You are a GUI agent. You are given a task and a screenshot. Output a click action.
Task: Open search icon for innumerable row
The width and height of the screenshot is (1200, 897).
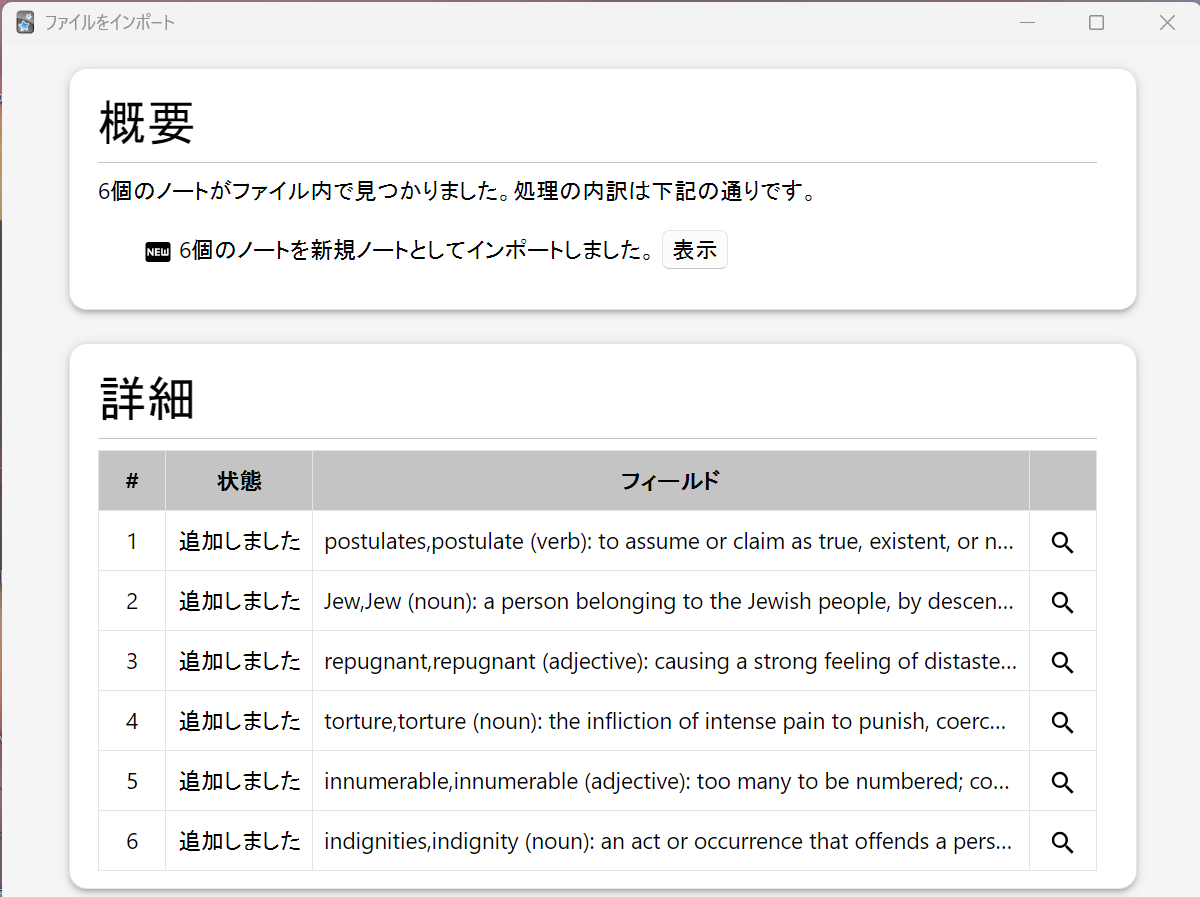(1062, 782)
